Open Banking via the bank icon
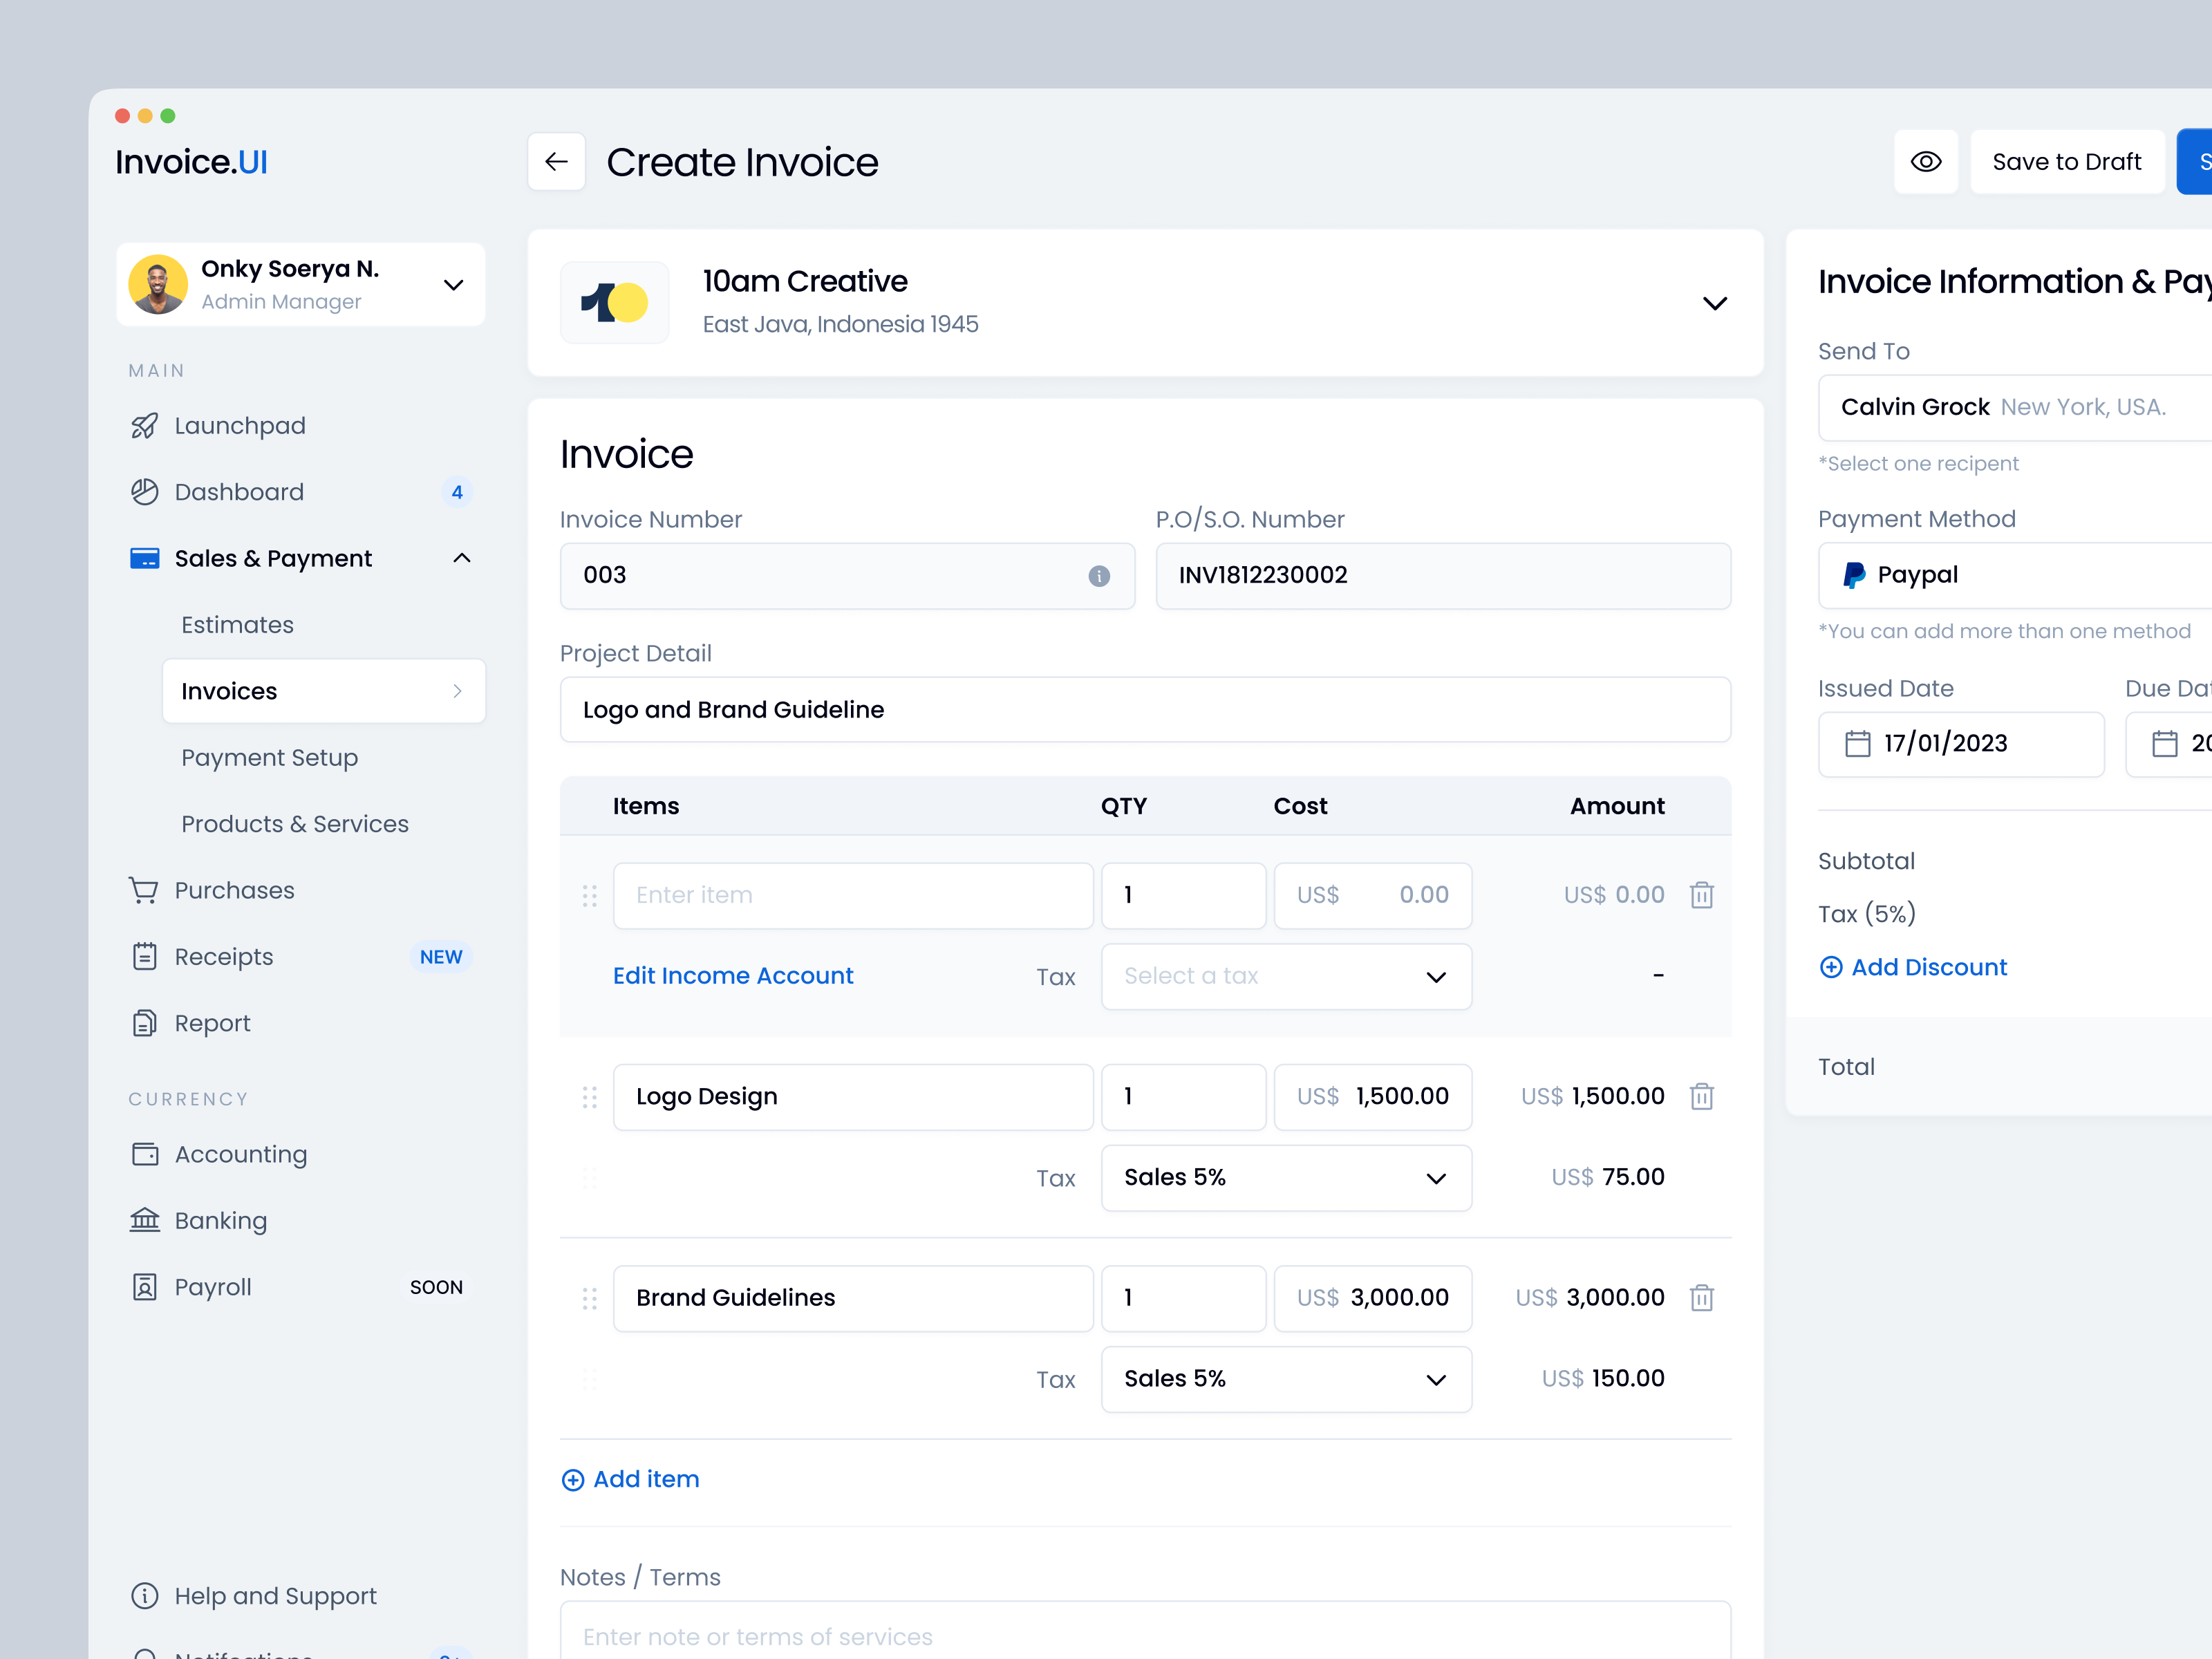Image resolution: width=2212 pixels, height=1659 pixels. (x=145, y=1220)
